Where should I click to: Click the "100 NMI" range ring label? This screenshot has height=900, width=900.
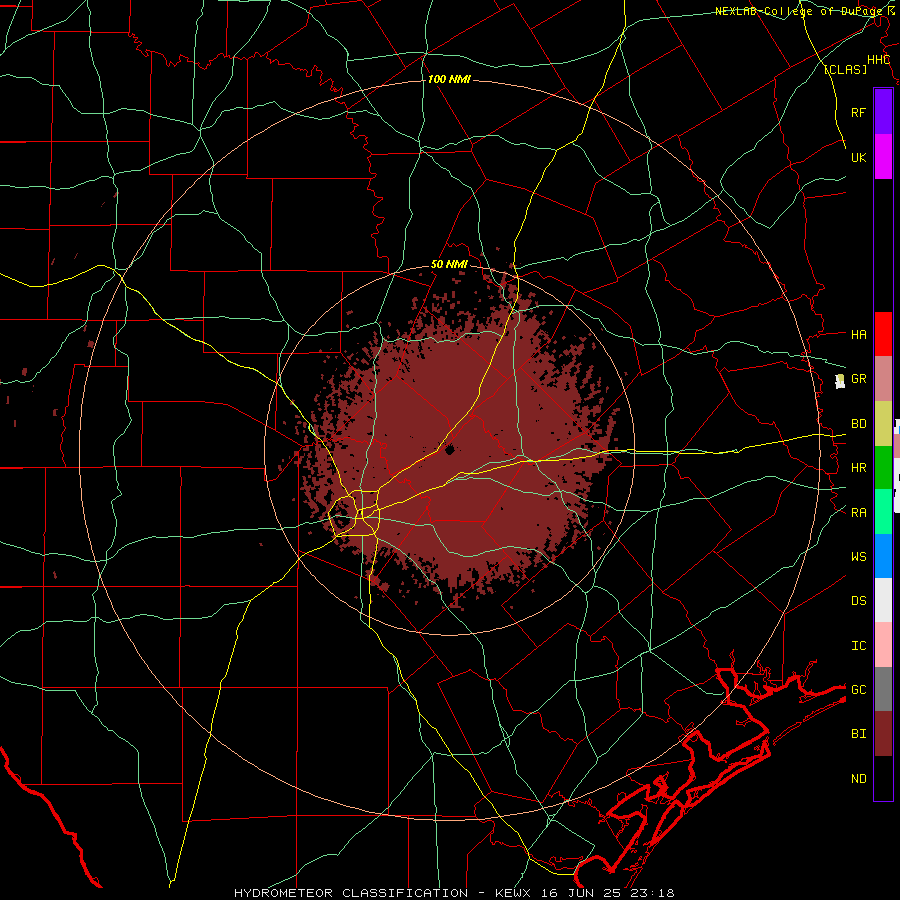[x=449, y=79]
